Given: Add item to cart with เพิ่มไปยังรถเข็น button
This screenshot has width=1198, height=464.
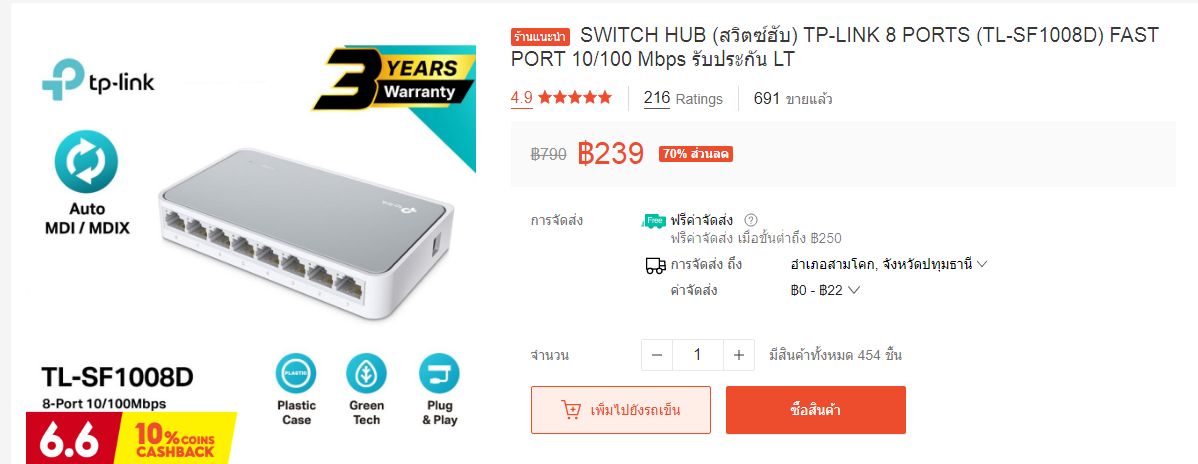Looking at the screenshot, I should [x=620, y=410].
